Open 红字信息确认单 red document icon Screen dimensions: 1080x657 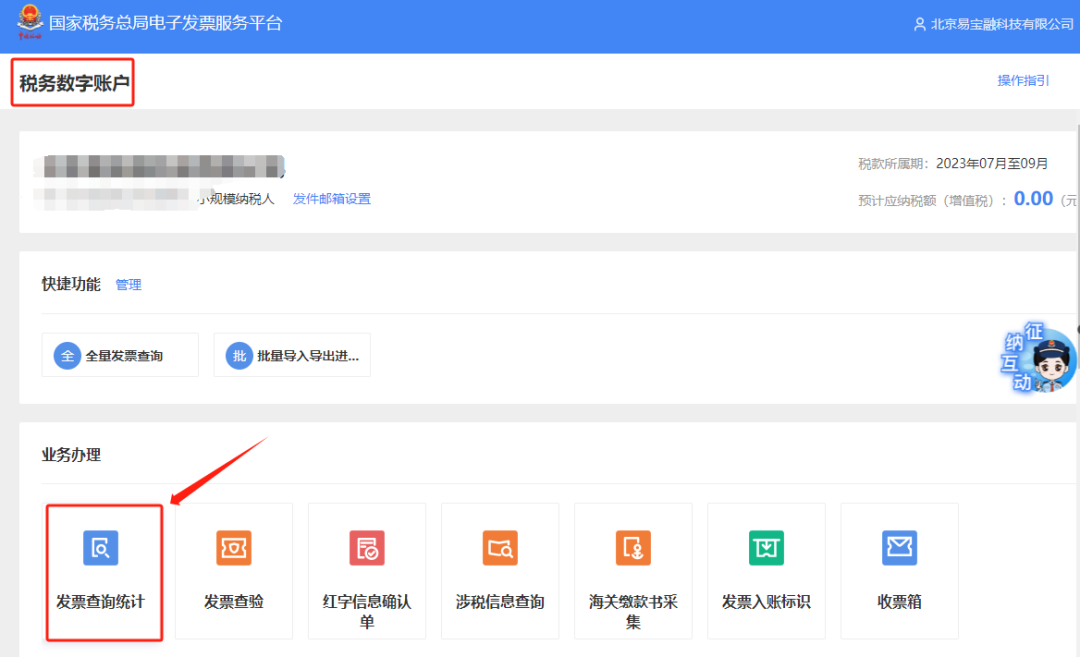(367, 548)
